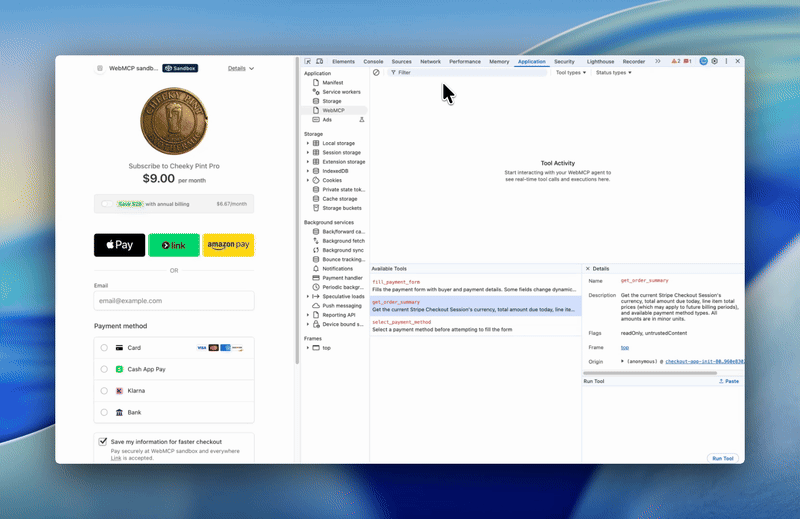Open the checkout-app-init origin link
This screenshot has height=519, width=800.
point(704,361)
